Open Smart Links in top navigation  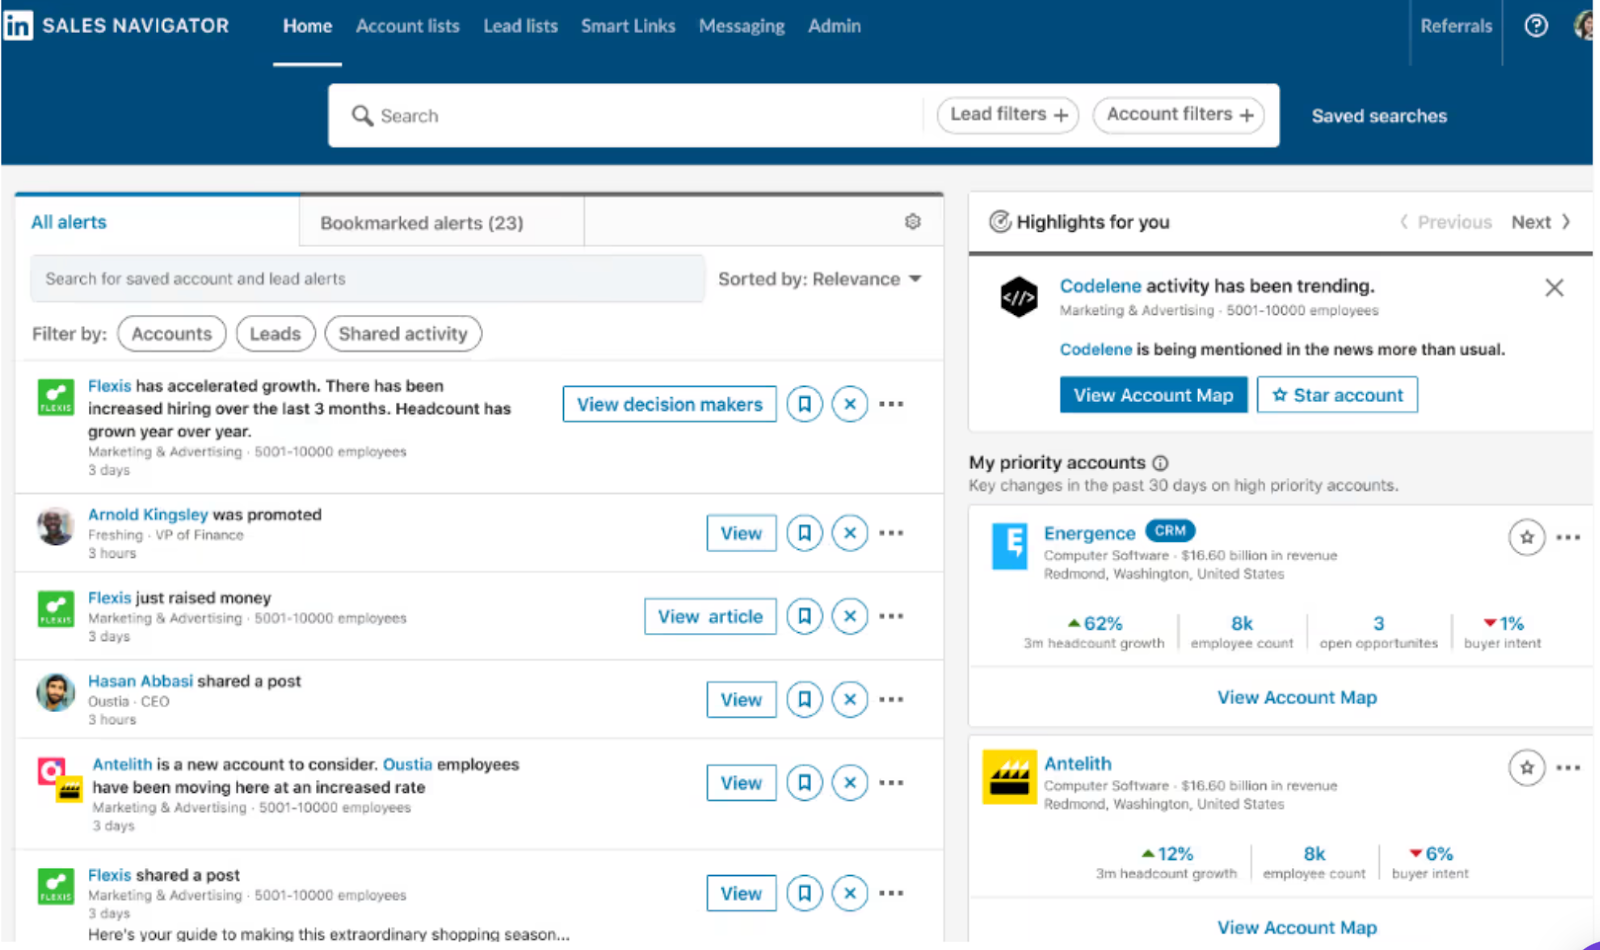(x=628, y=26)
